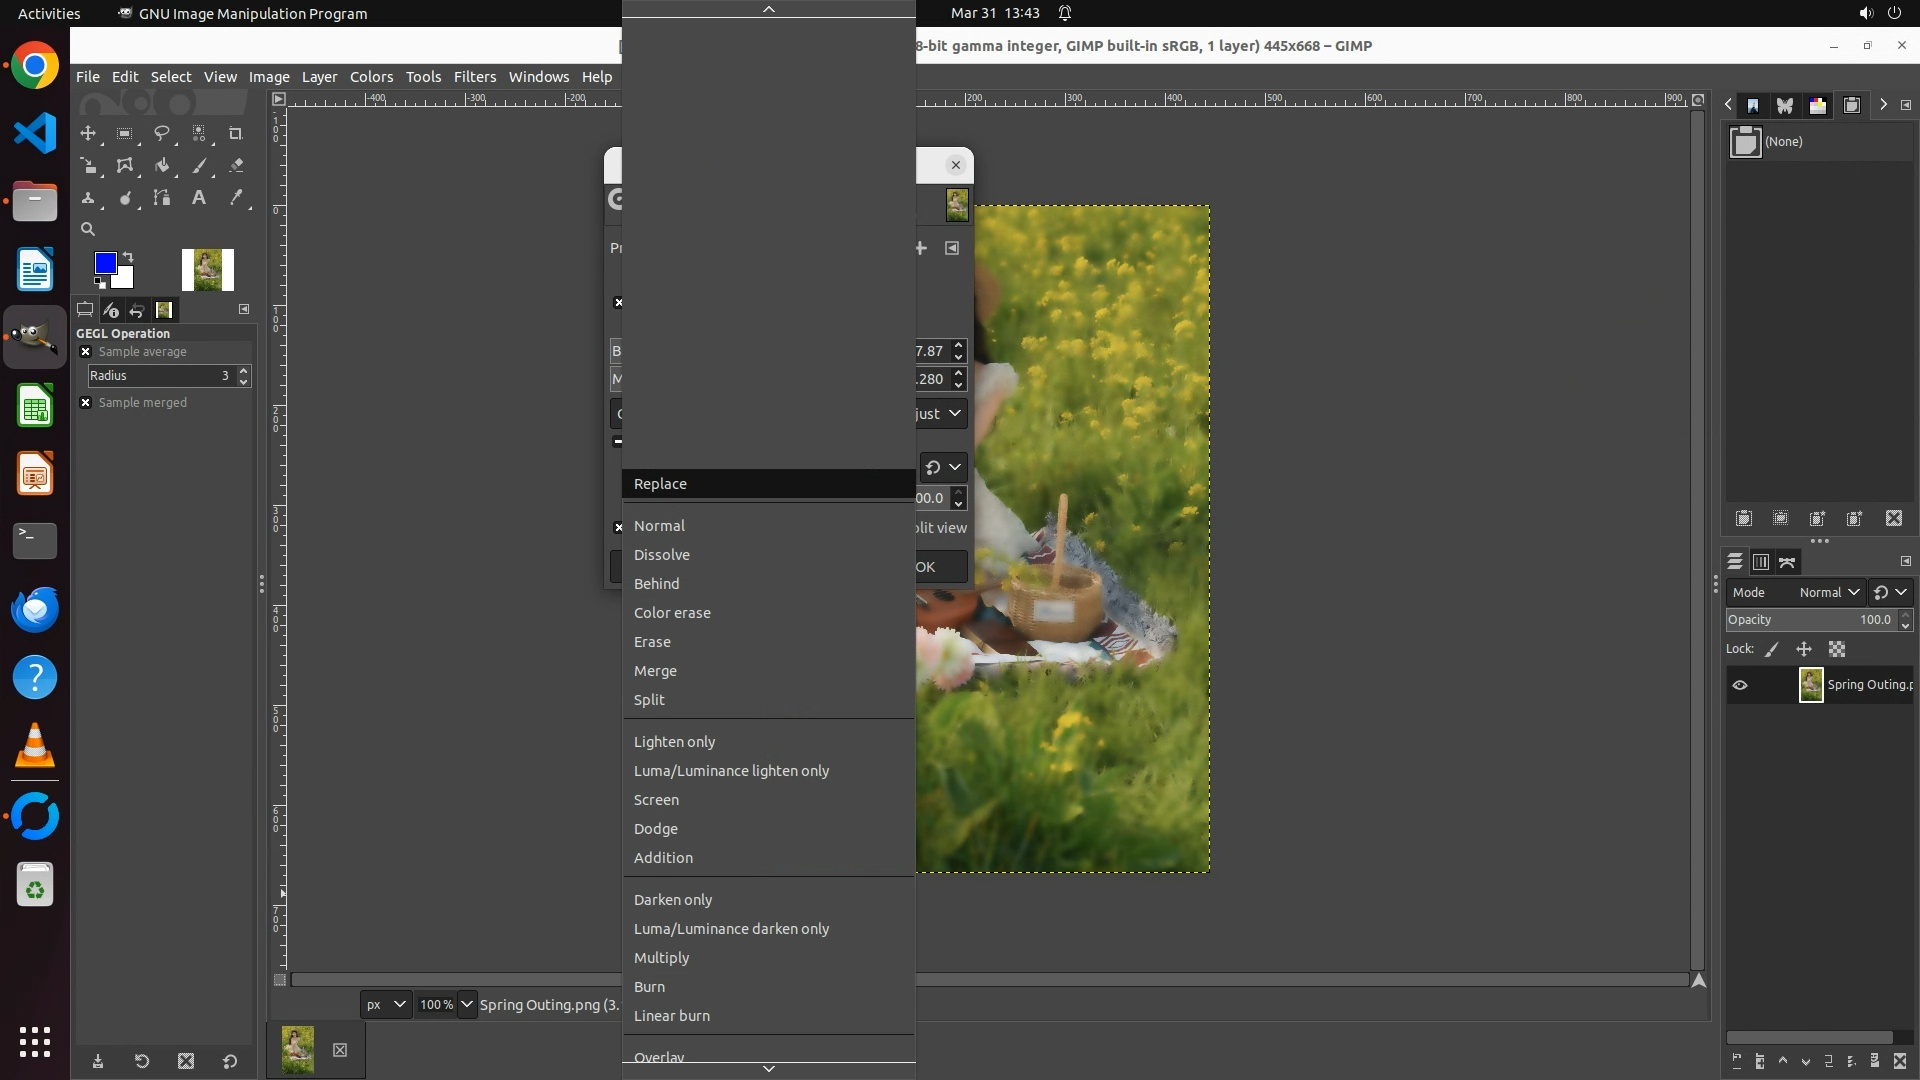Select the Crop tool
This screenshot has width=1920, height=1080.
tap(236, 133)
